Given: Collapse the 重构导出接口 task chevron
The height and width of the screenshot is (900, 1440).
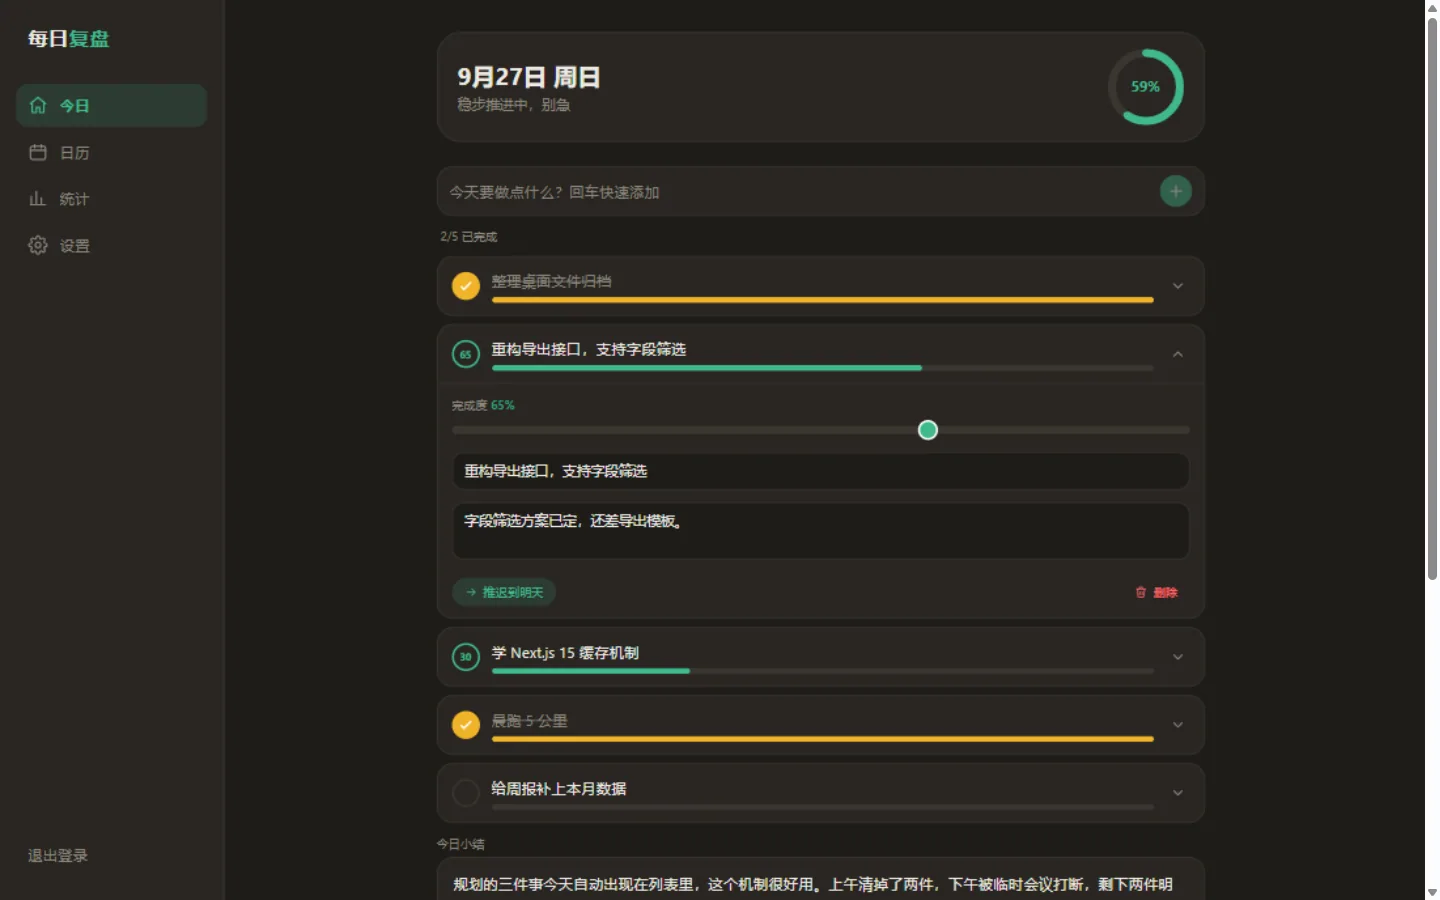Looking at the screenshot, I should [x=1178, y=354].
